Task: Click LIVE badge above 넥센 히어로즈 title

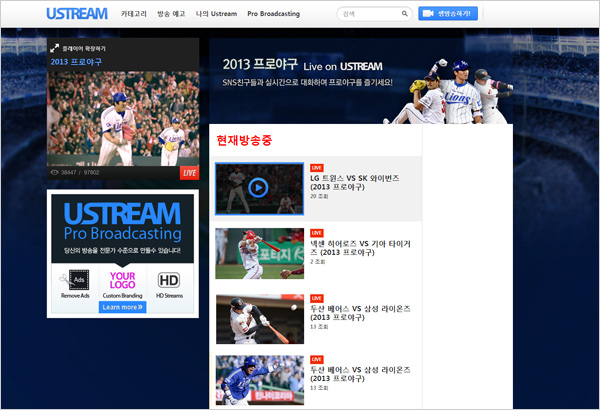Action: coord(316,233)
